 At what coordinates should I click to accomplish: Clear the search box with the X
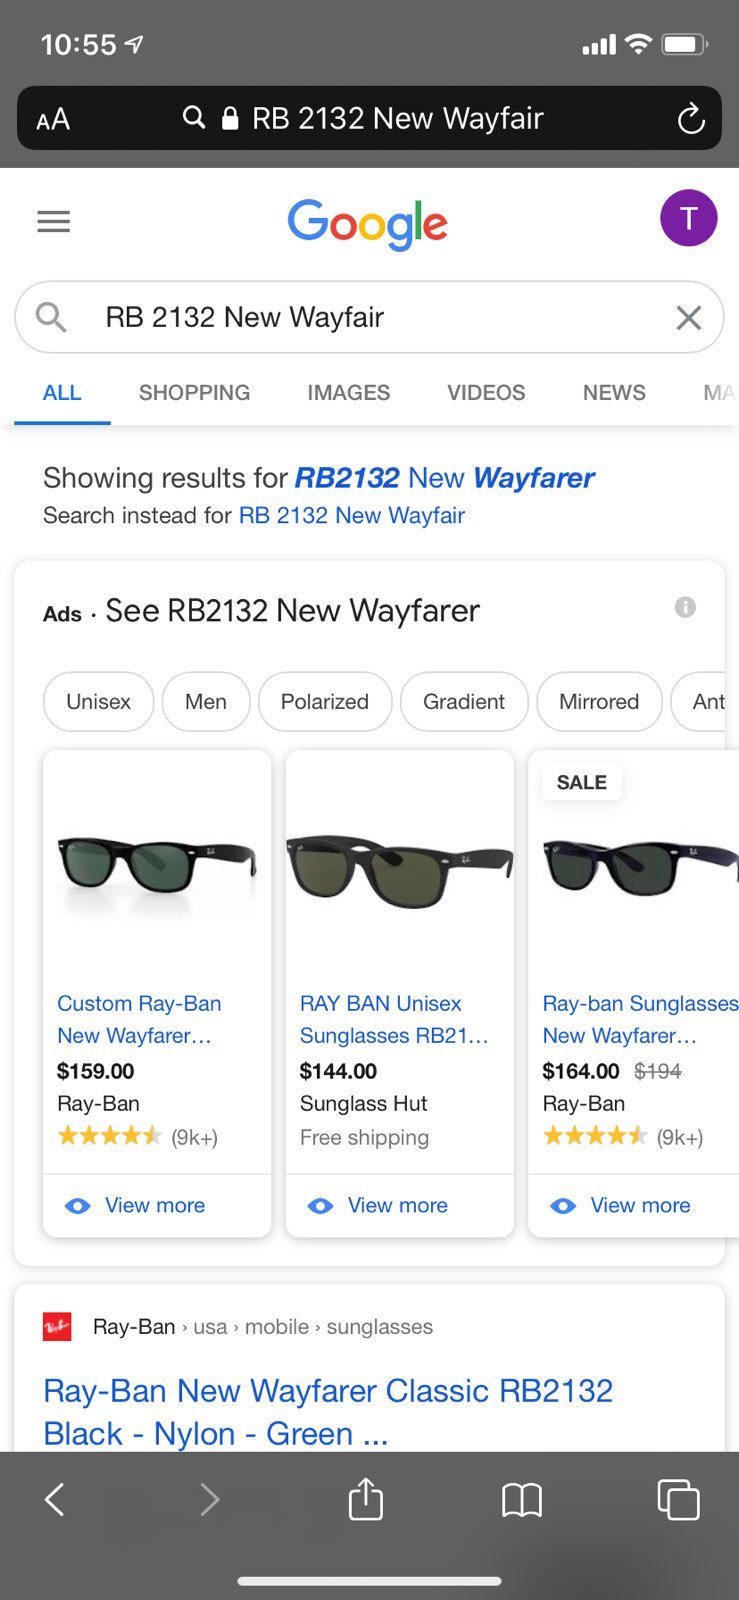688,318
